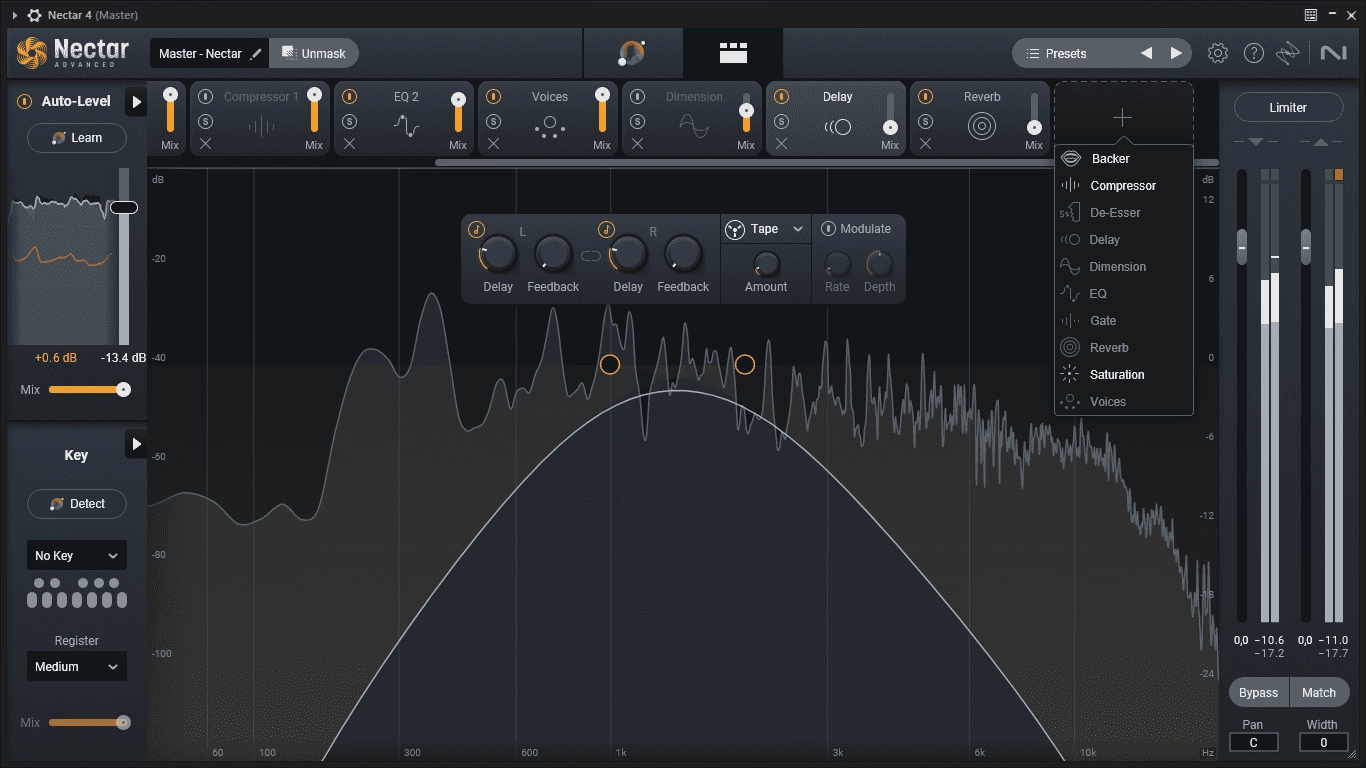Open the help question mark icon

(1253, 53)
